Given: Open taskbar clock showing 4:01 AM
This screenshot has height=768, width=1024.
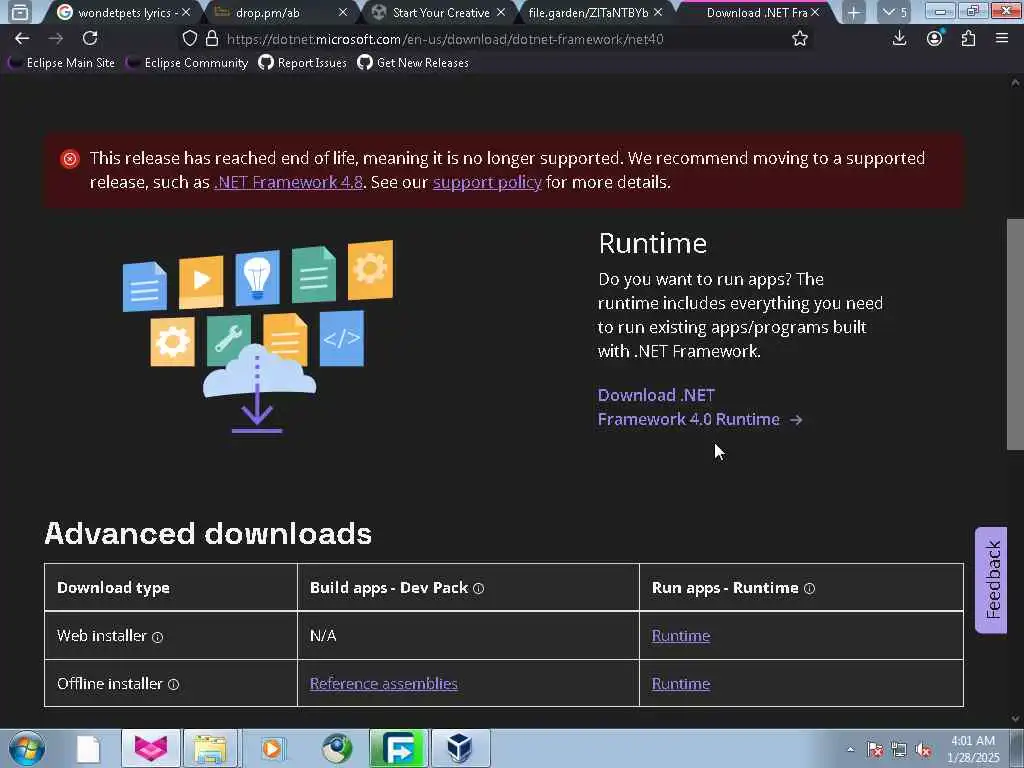Looking at the screenshot, I should click(973, 749).
